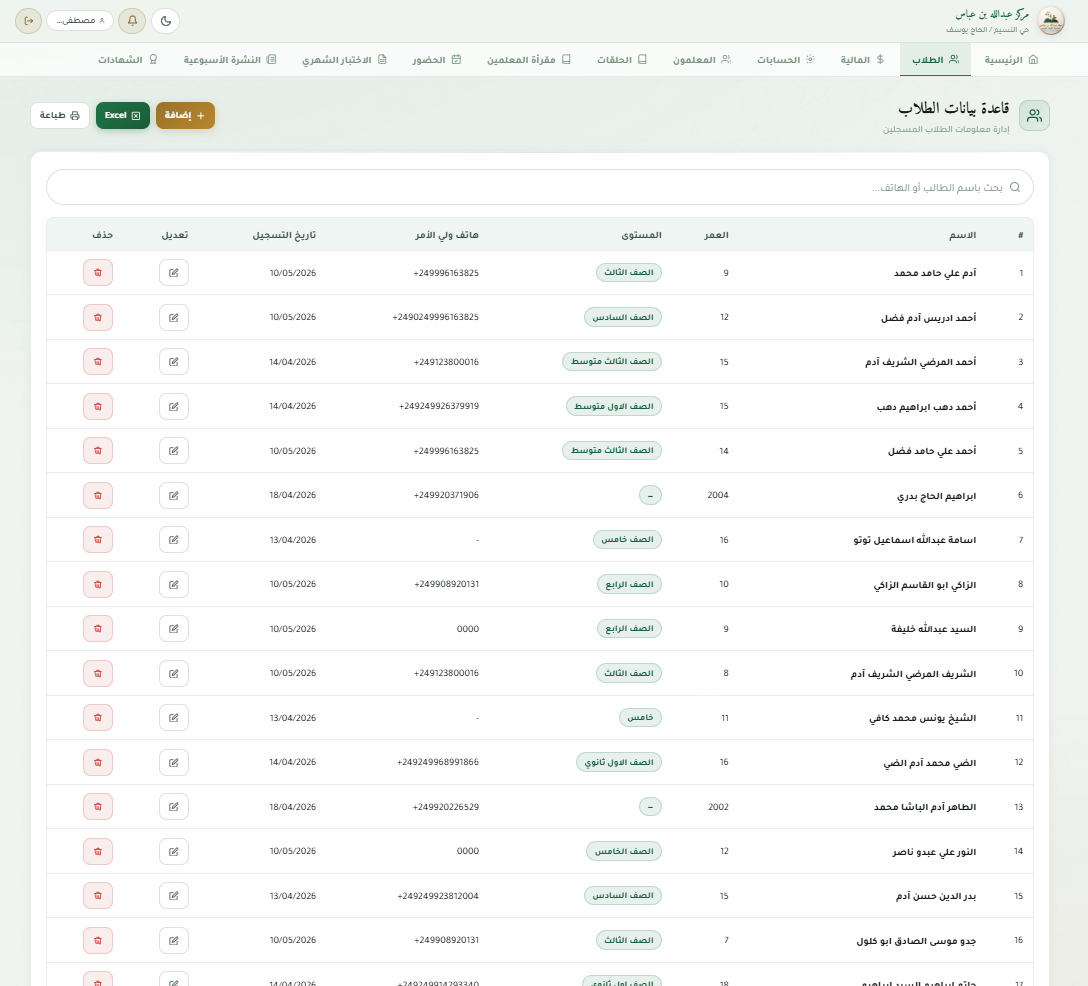Delete row آدم علي حامد محمد
The image size is (1088, 986).
tap(98, 273)
